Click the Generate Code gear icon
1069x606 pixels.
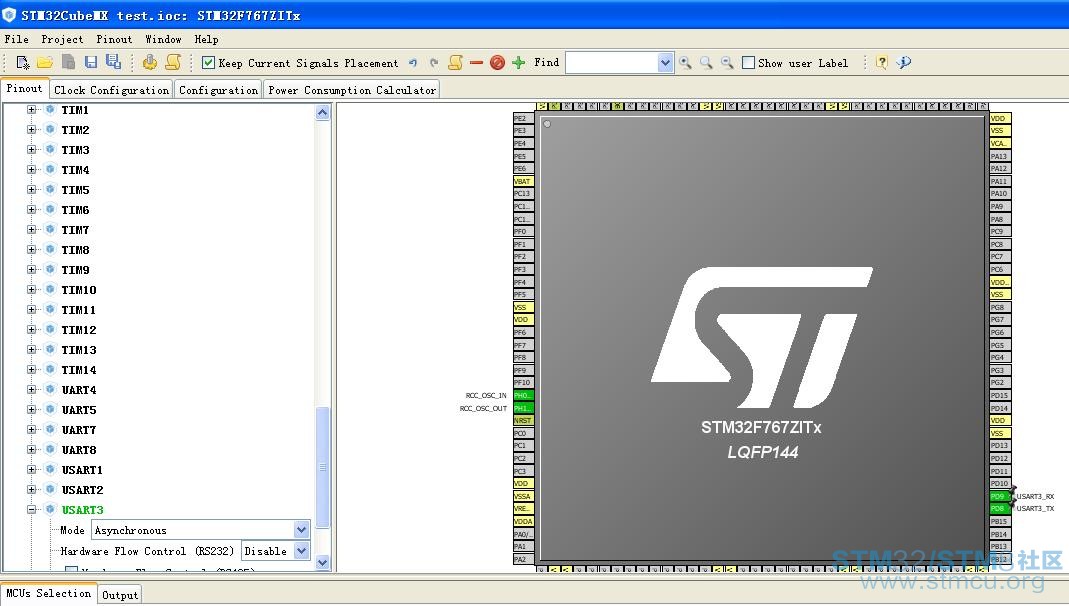click(149, 63)
